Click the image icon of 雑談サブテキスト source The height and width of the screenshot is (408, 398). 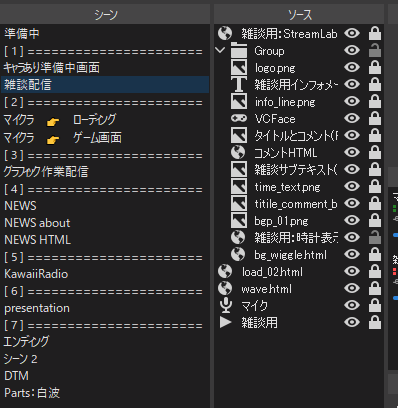239,170
